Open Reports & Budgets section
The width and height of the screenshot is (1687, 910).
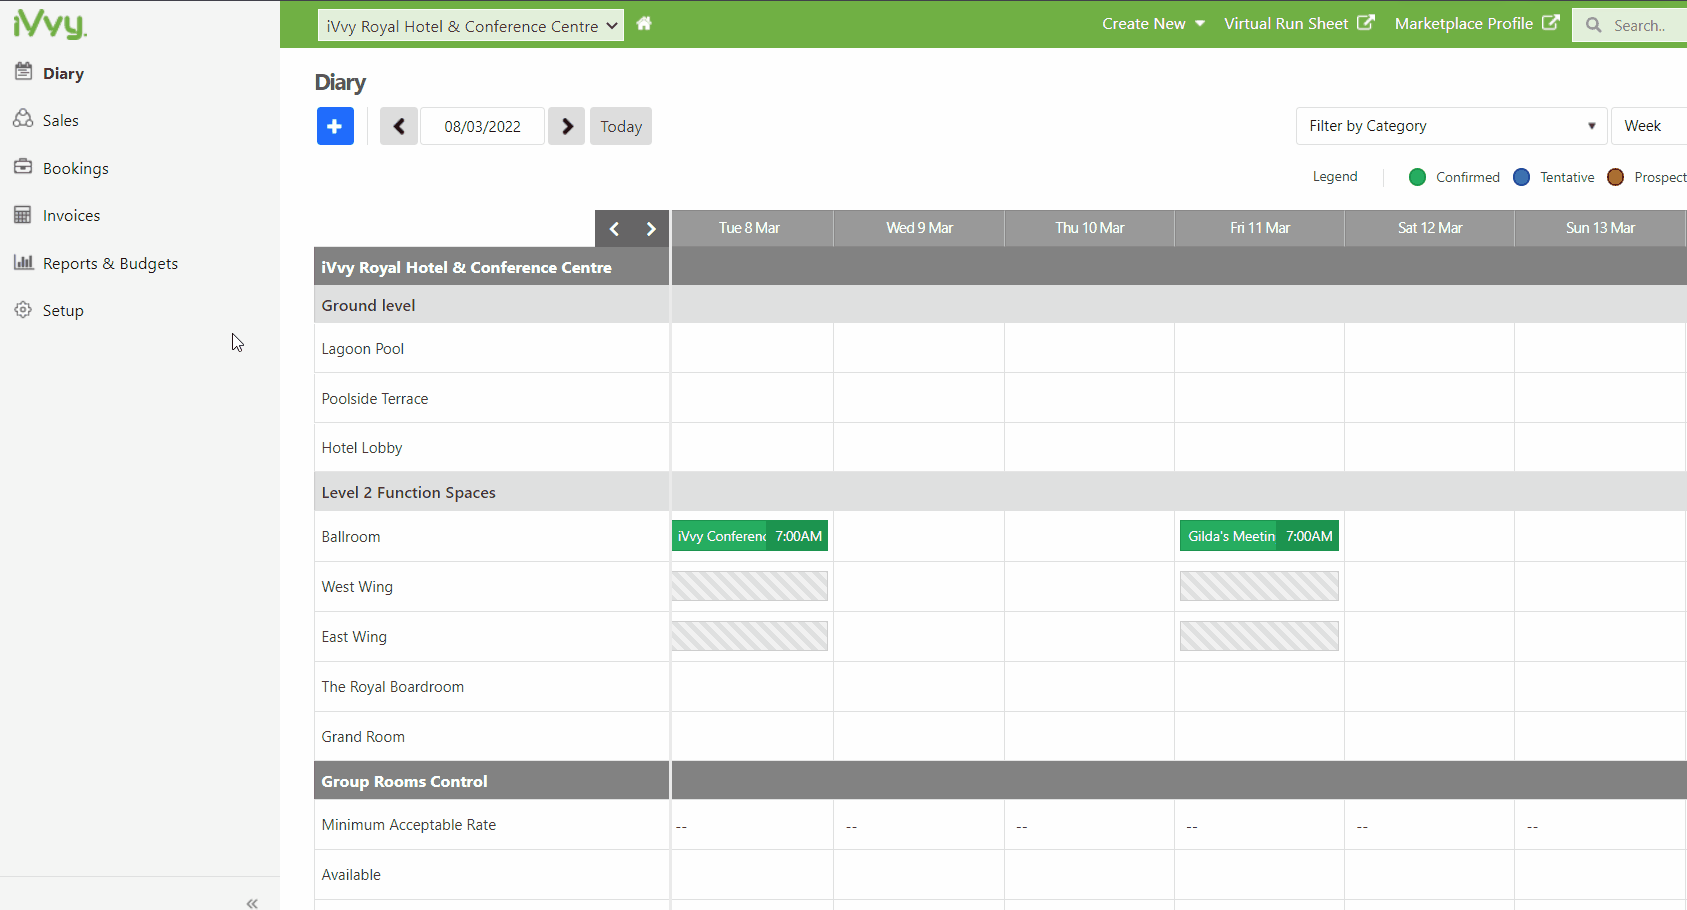[110, 264]
